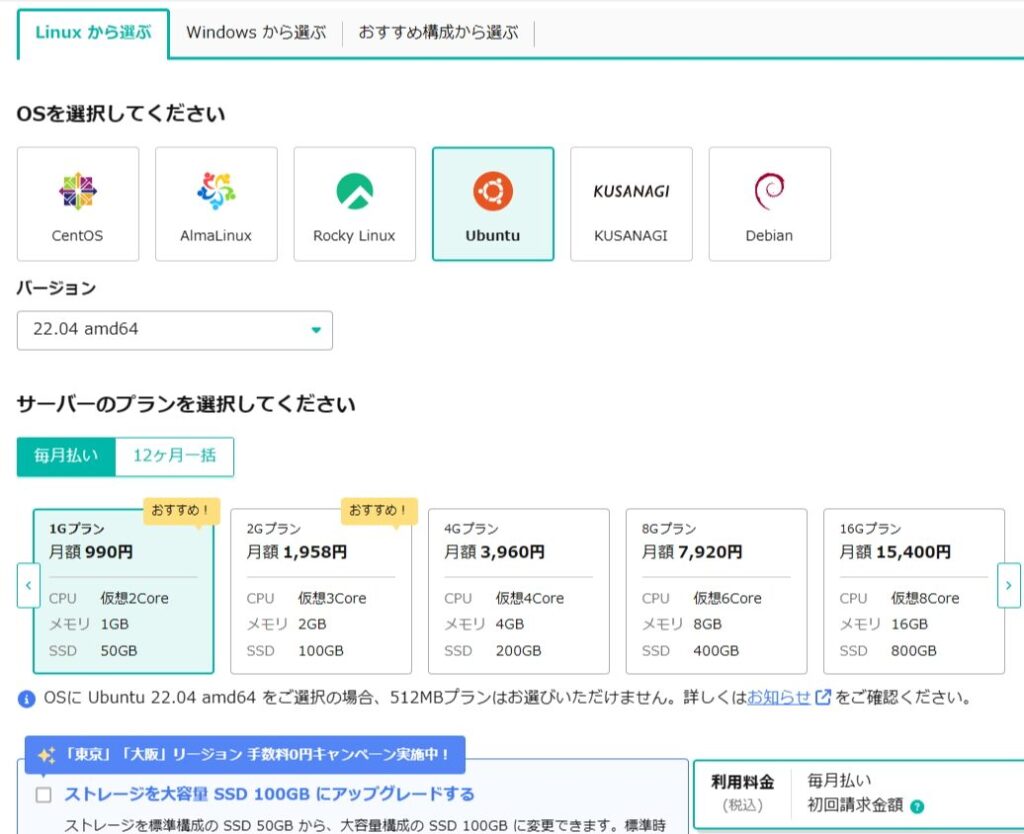1024x834 pixels.
Task: Open the version dropdown showing 22.04 amd64
Action: coord(175,329)
